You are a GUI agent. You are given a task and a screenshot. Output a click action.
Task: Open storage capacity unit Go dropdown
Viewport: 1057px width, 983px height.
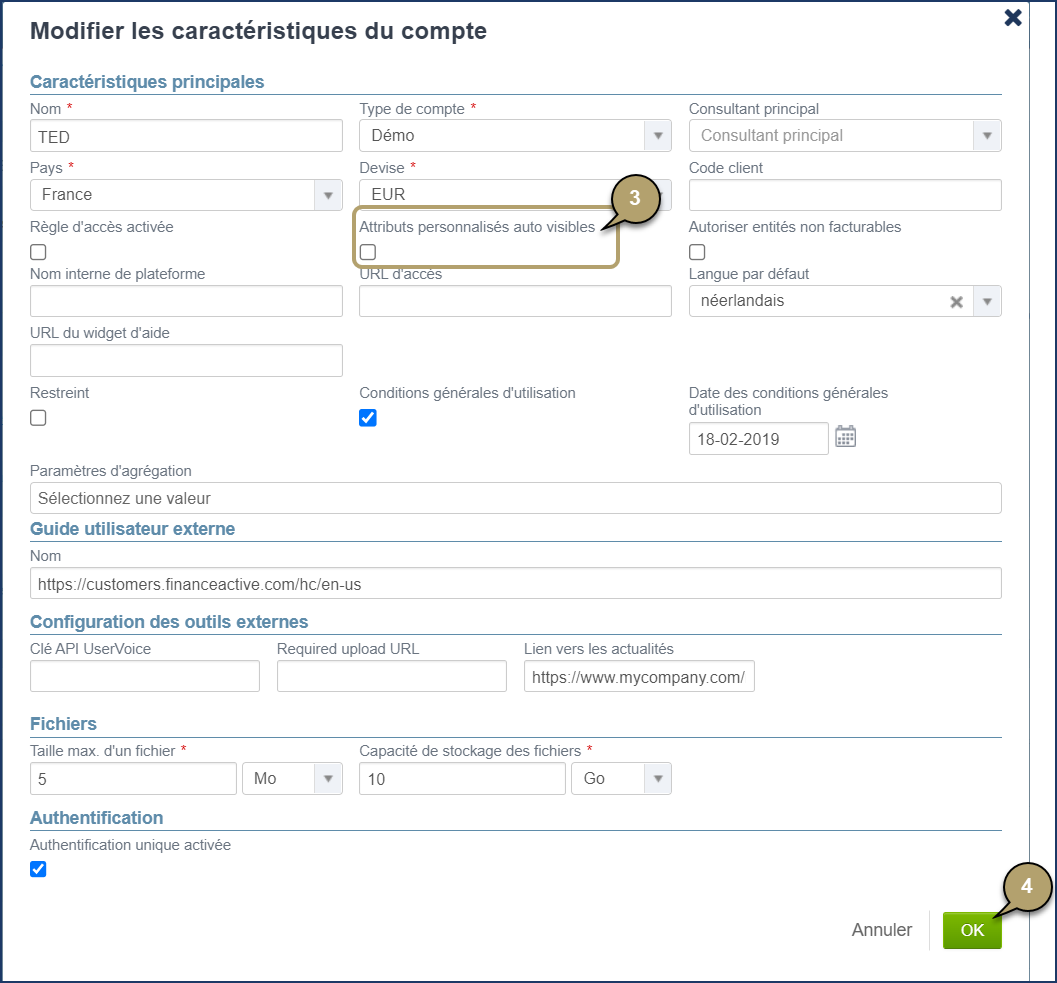click(x=657, y=778)
